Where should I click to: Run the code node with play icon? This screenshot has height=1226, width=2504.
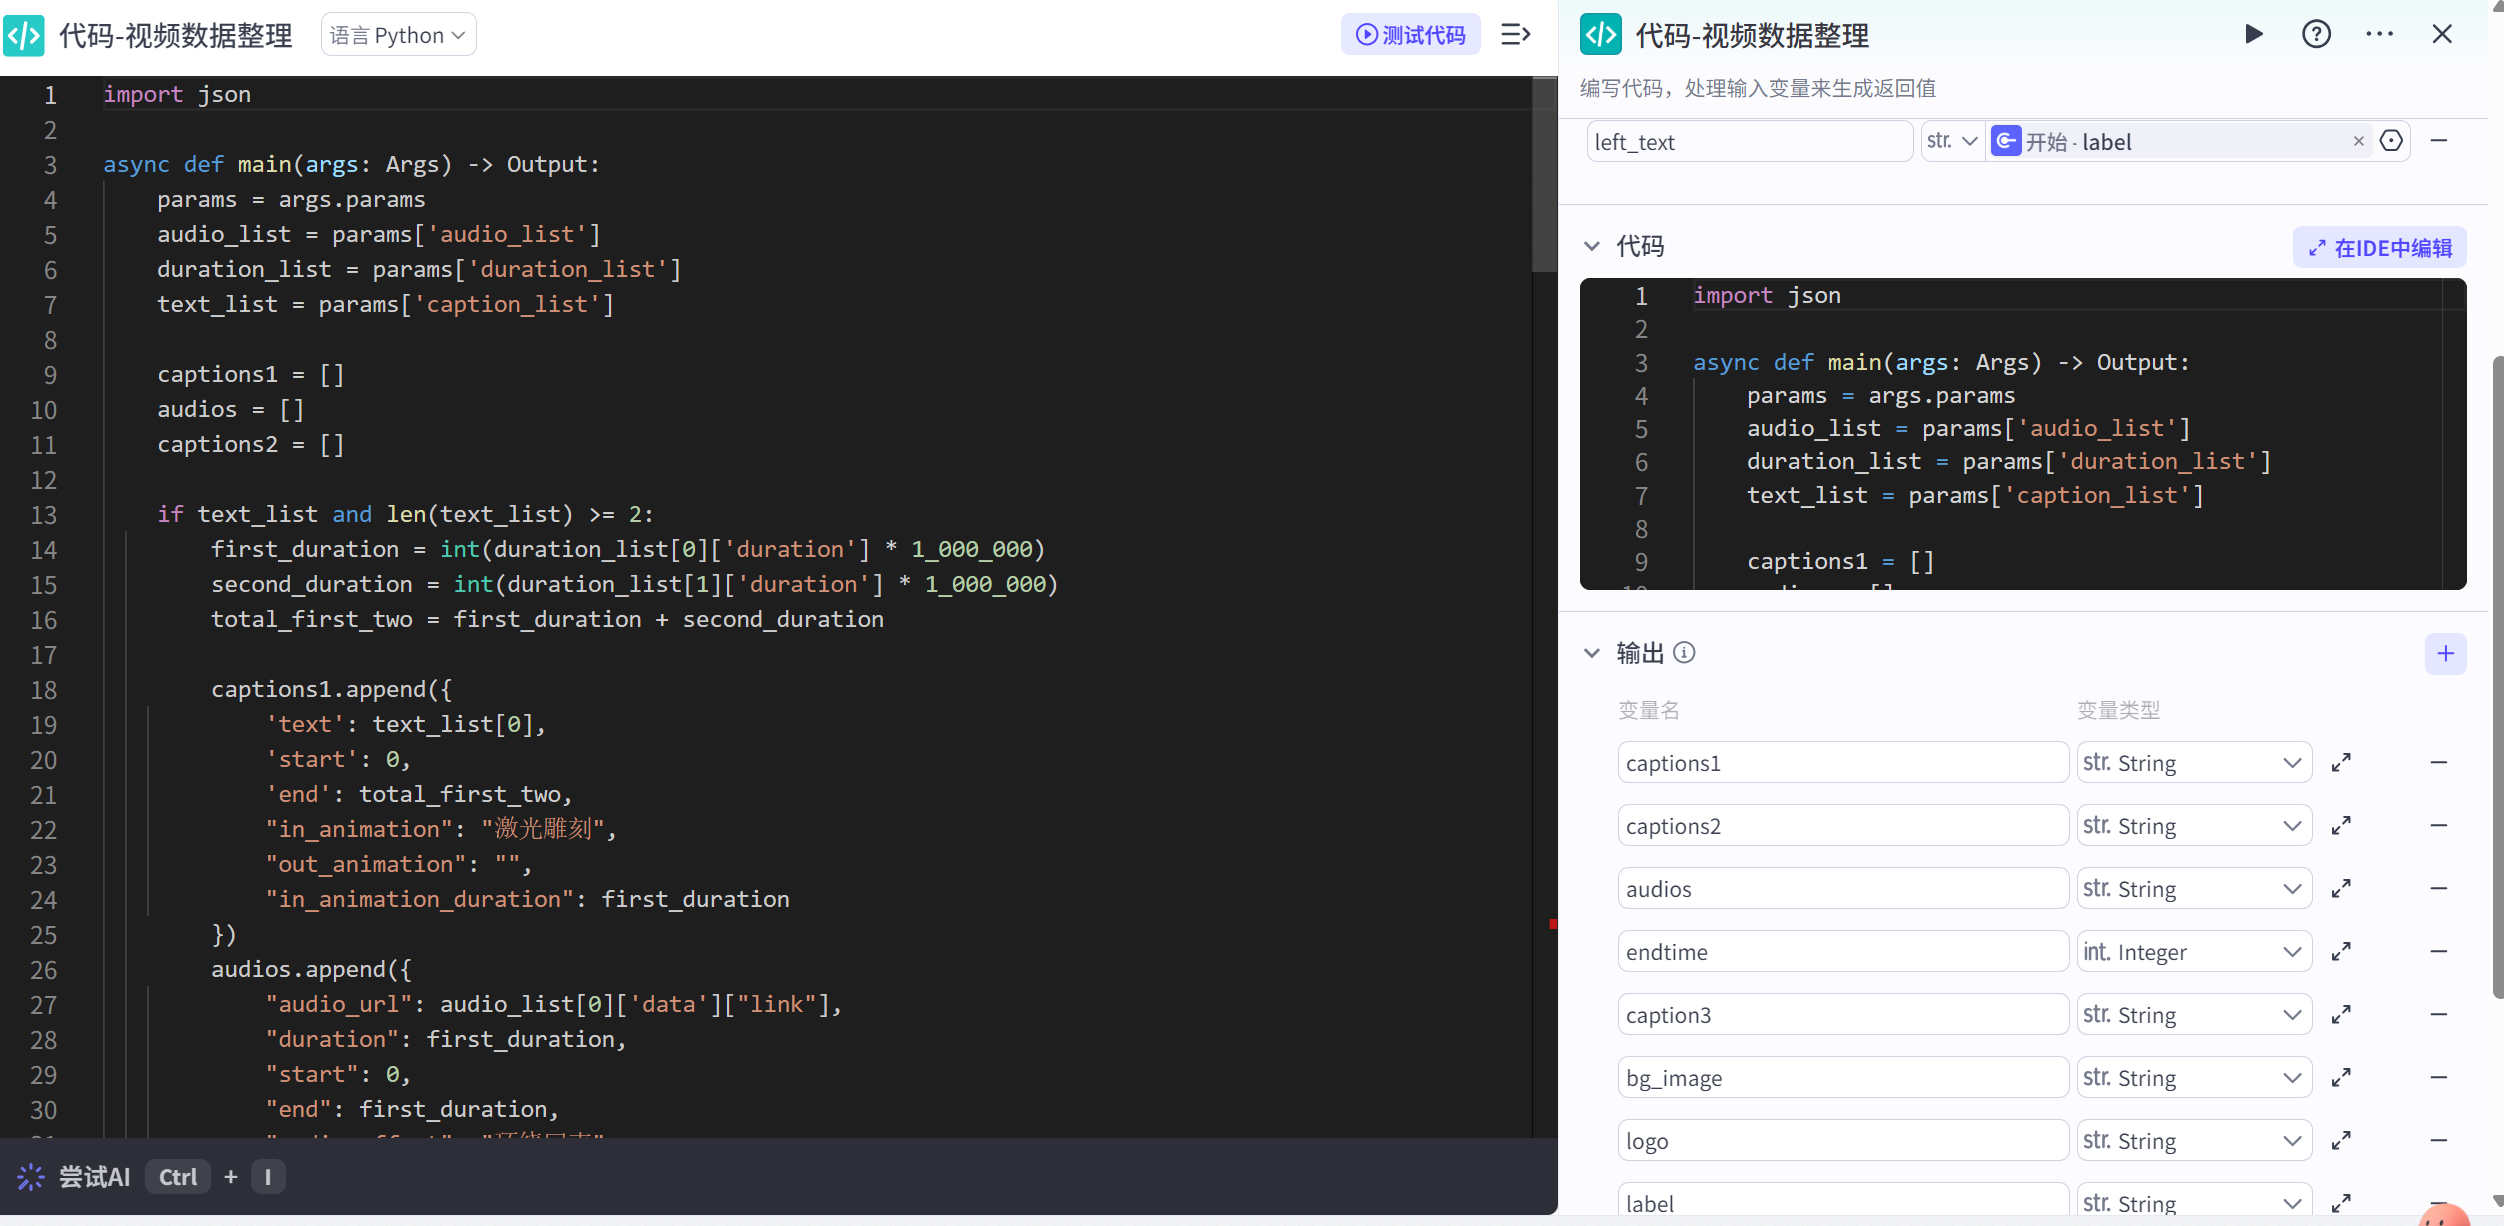[x=2254, y=34]
